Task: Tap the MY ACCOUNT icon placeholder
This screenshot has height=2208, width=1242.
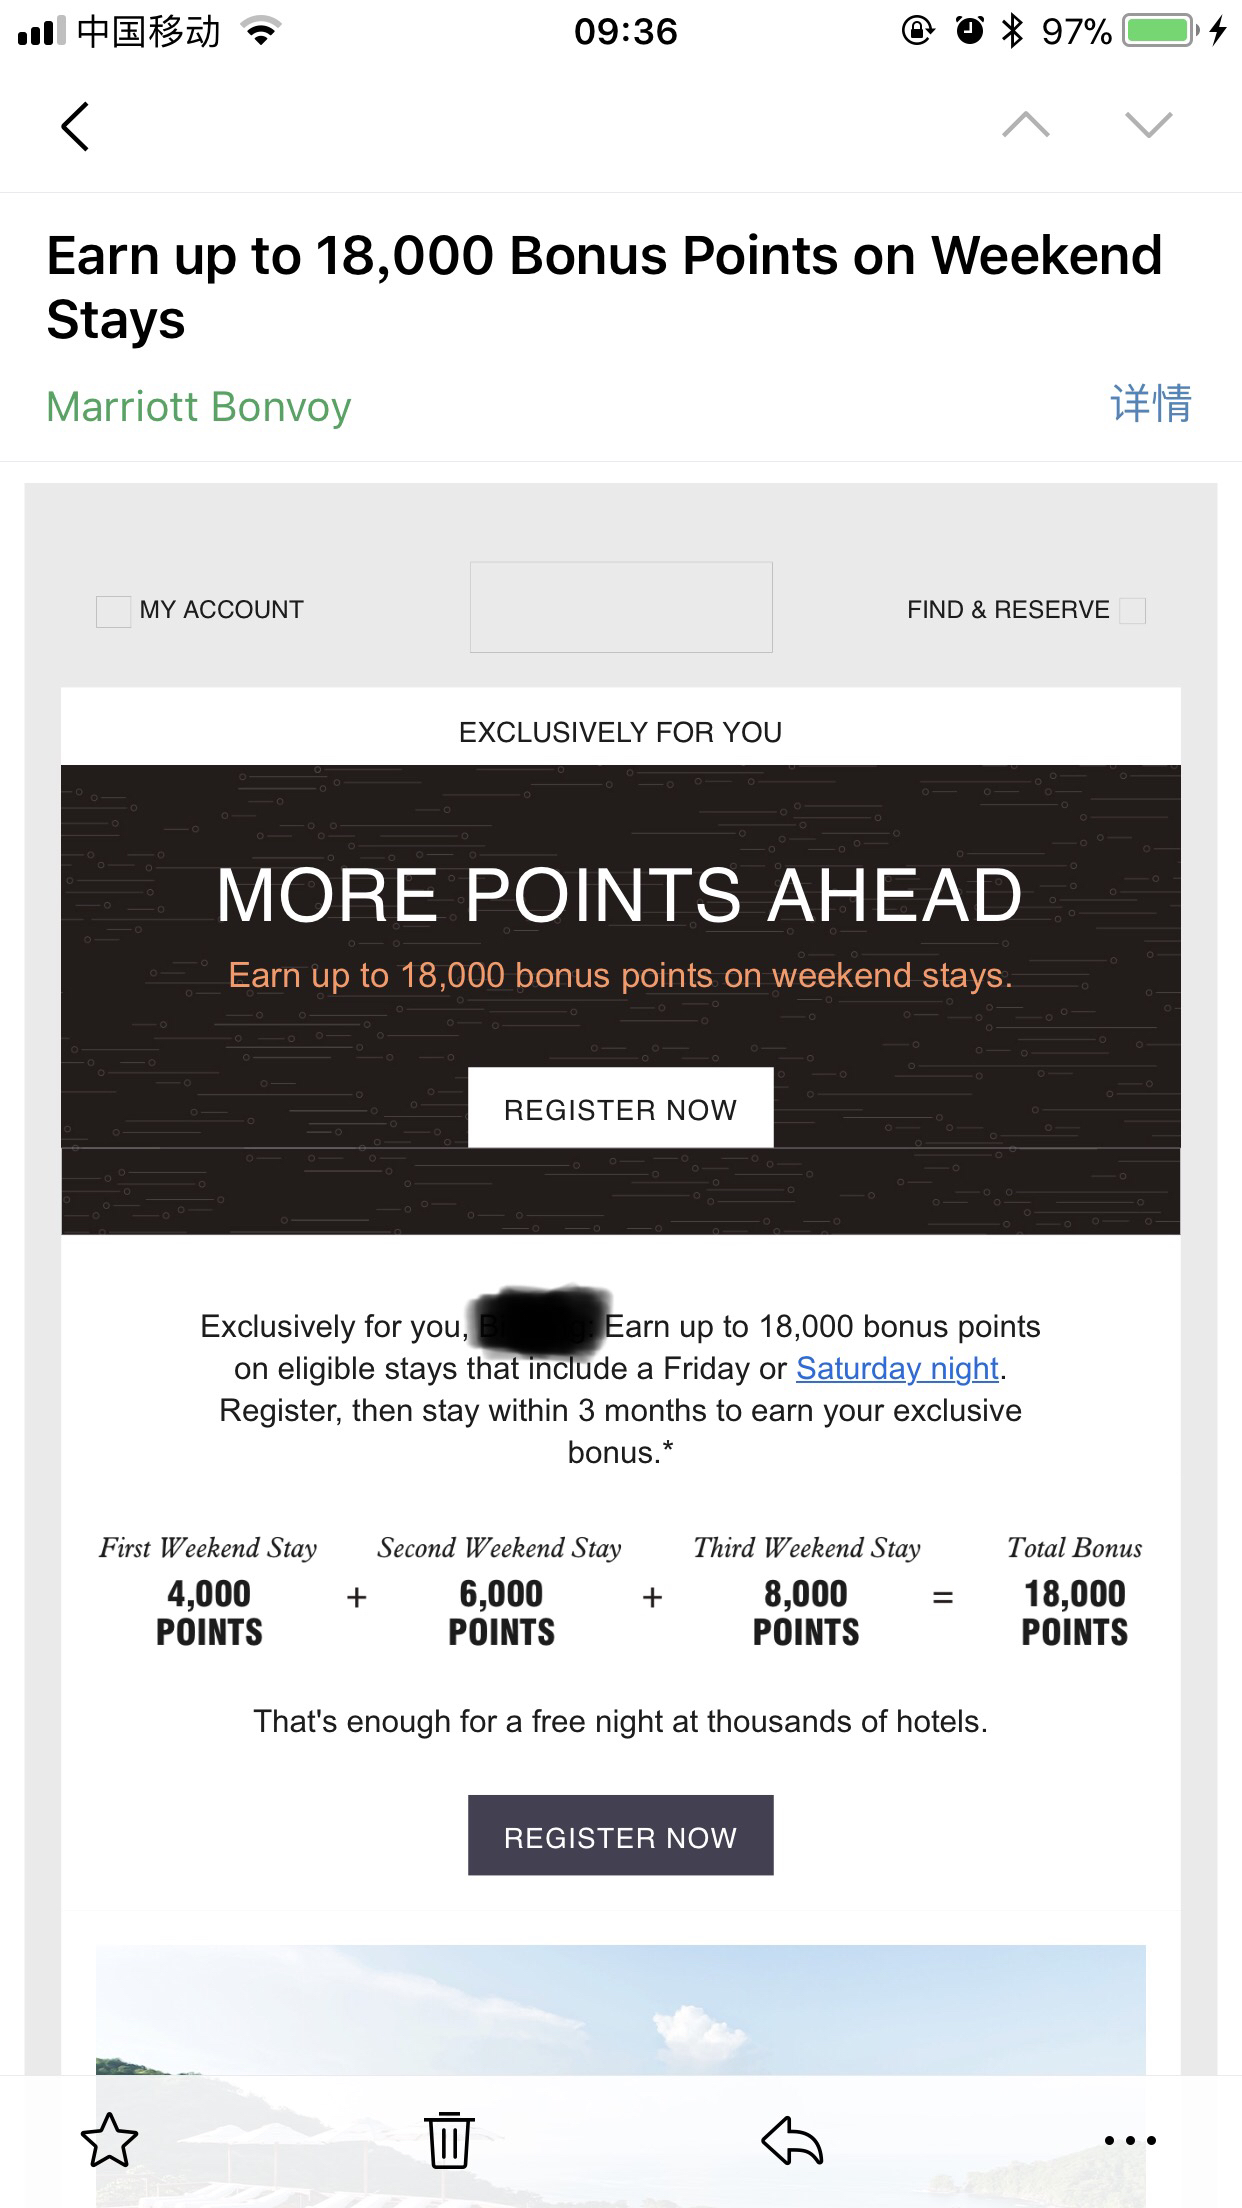Action: [x=113, y=611]
